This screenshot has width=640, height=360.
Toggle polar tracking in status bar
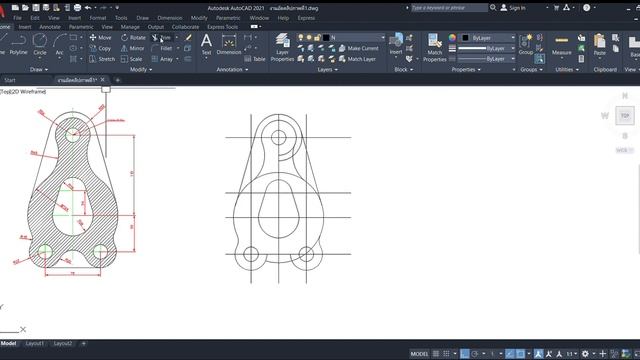475,354
